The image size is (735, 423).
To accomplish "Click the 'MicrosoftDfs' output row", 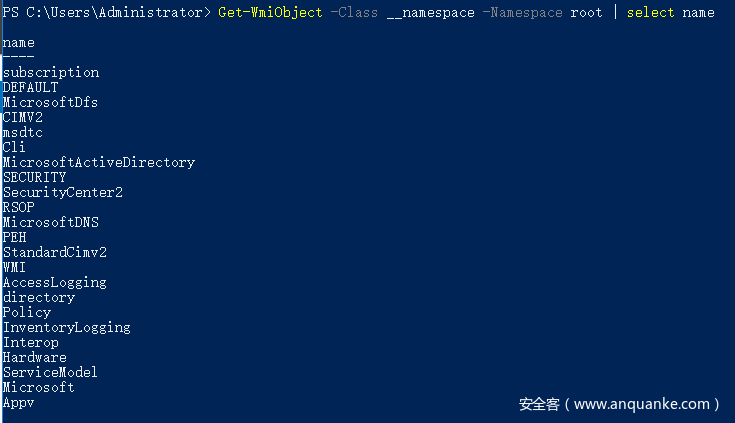I will (x=50, y=102).
